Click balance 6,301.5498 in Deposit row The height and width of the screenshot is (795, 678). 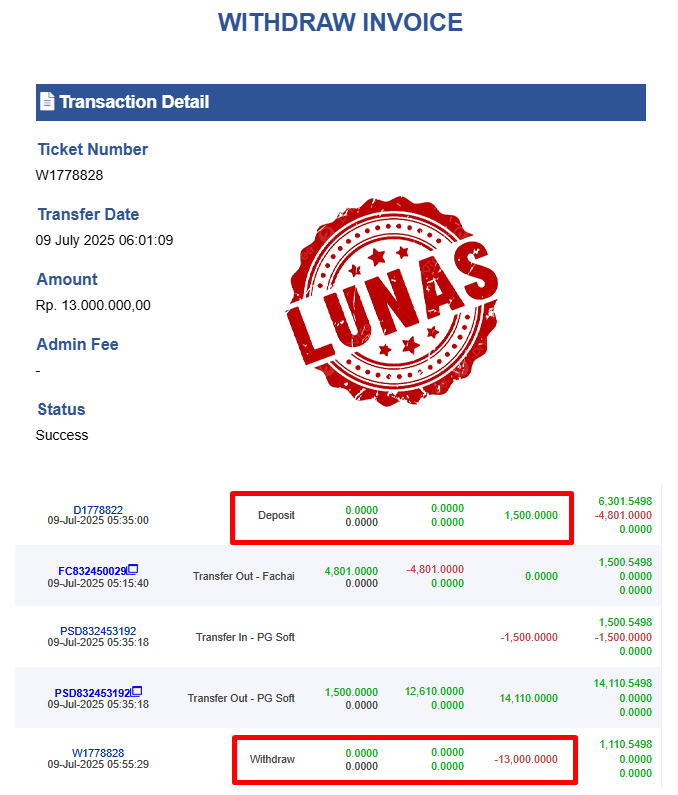coord(625,501)
